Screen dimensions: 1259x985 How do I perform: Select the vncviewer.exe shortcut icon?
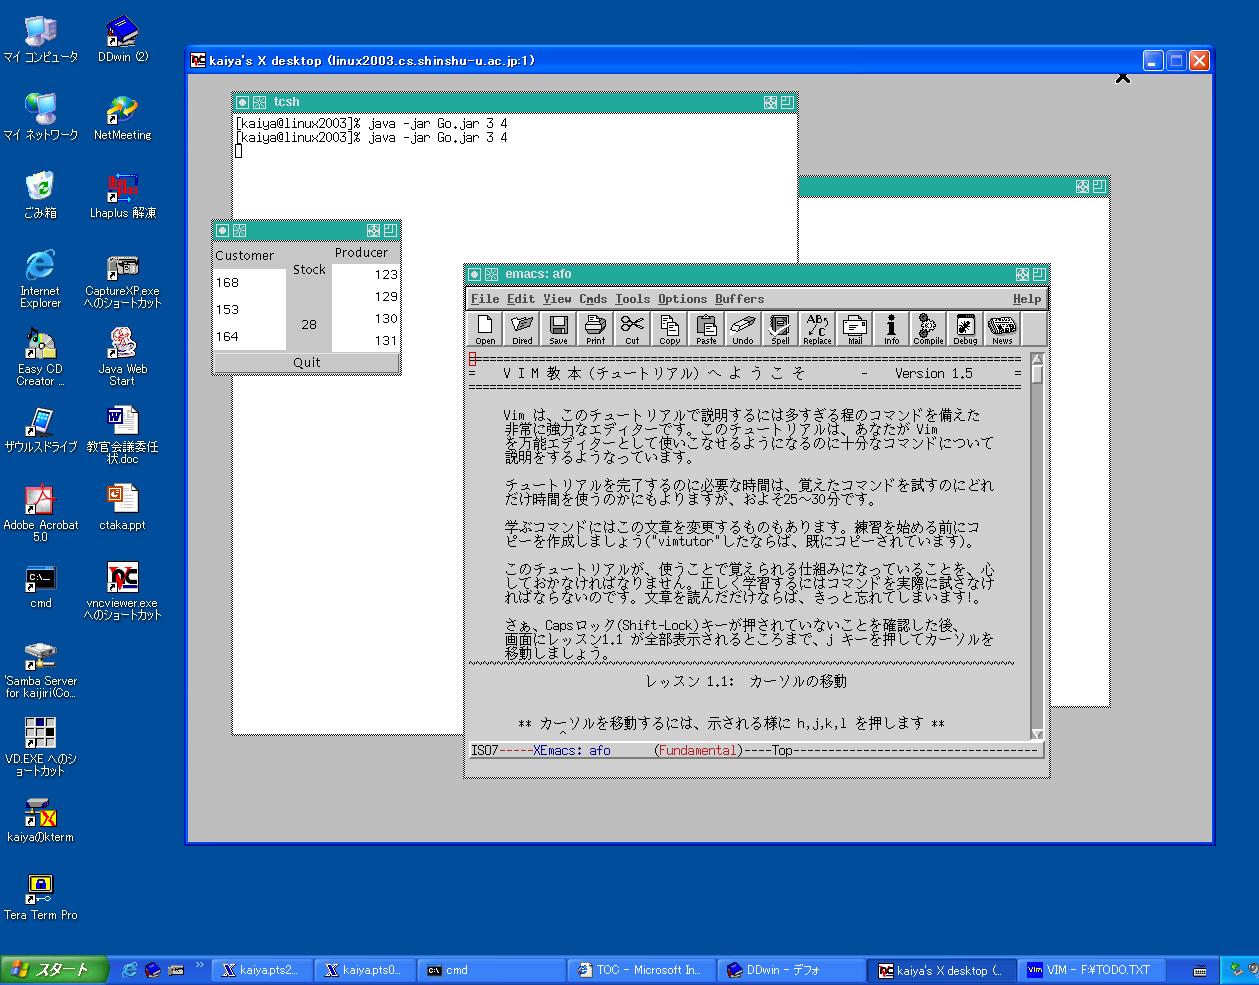point(122,591)
